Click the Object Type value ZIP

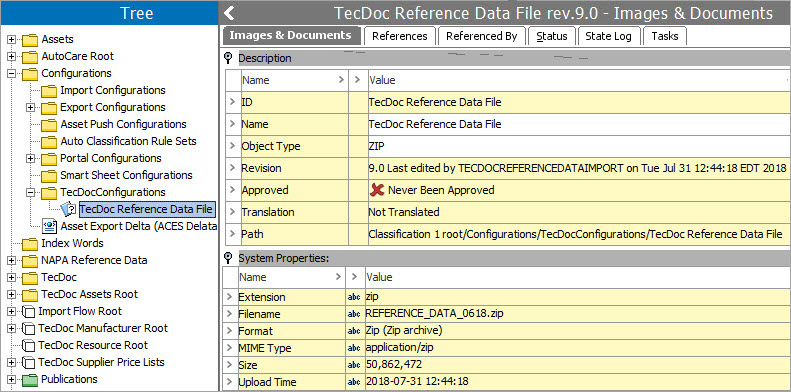376,146
